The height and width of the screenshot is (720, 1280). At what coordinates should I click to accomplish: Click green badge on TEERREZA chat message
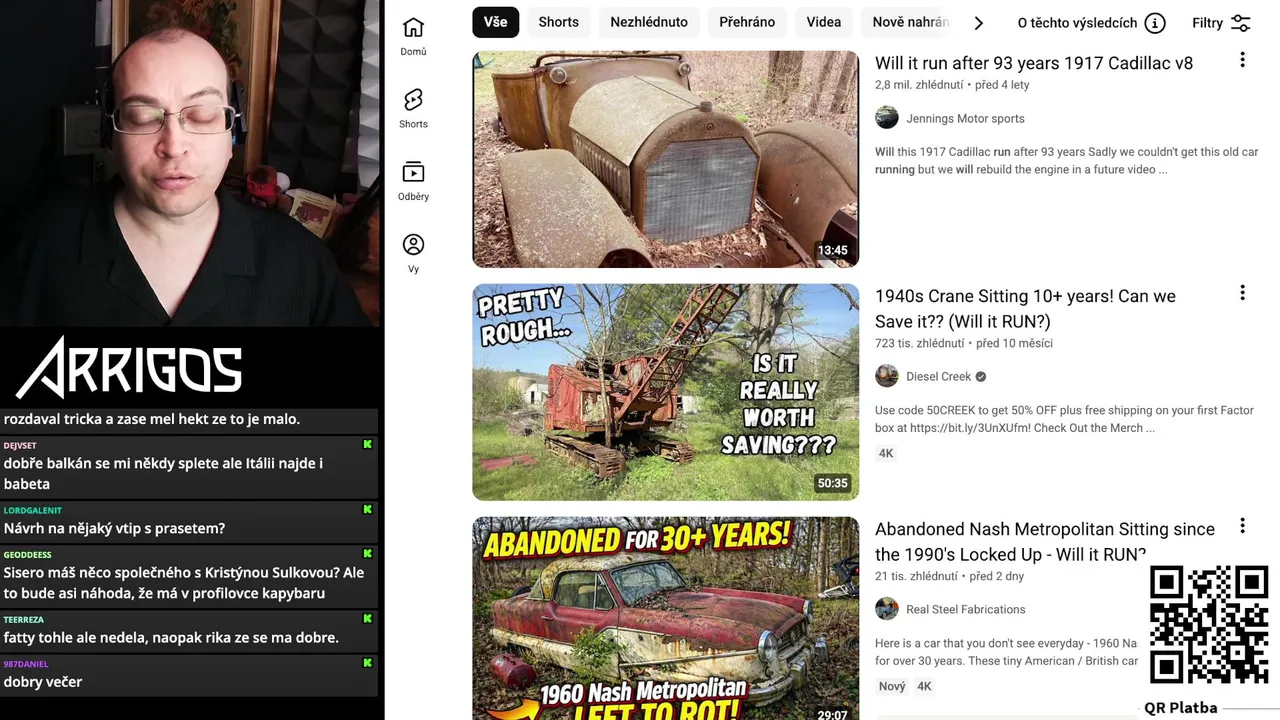coord(368,618)
